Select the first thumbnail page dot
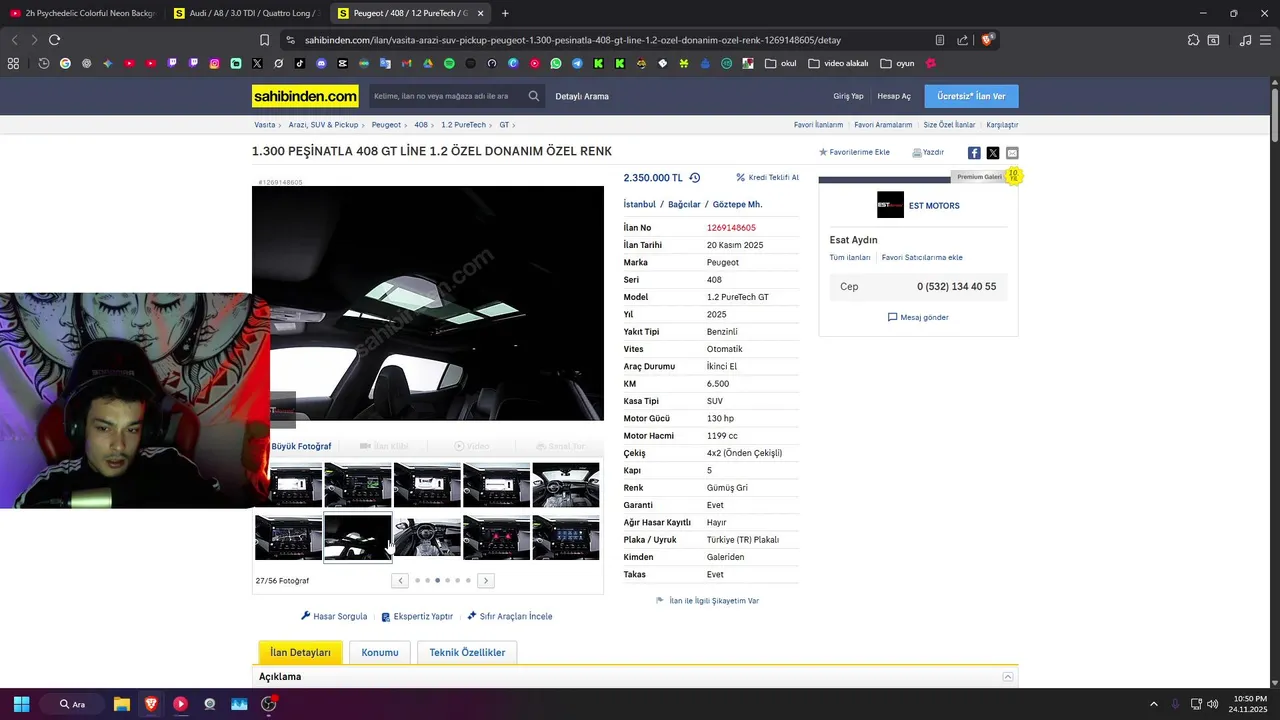The height and width of the screenshot is (720, 1280). point(417,580)
